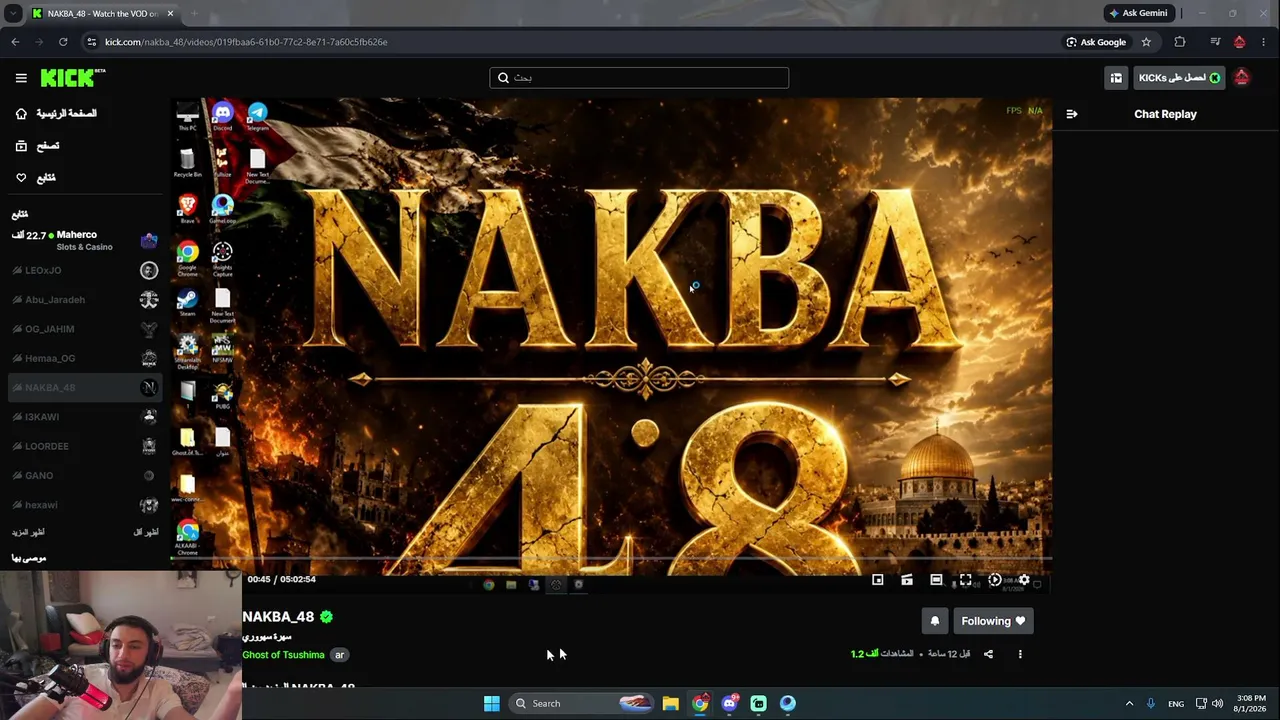Collapse the Chat Replay panel
Screen dimensions: 1280x720
coord(1072,114)
